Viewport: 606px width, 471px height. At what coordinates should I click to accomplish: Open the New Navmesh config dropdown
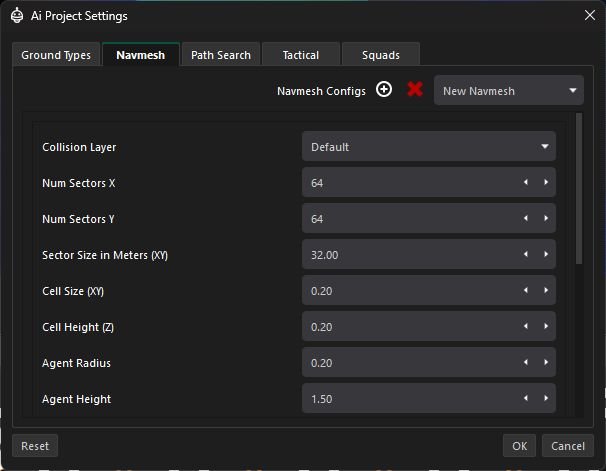509,90
